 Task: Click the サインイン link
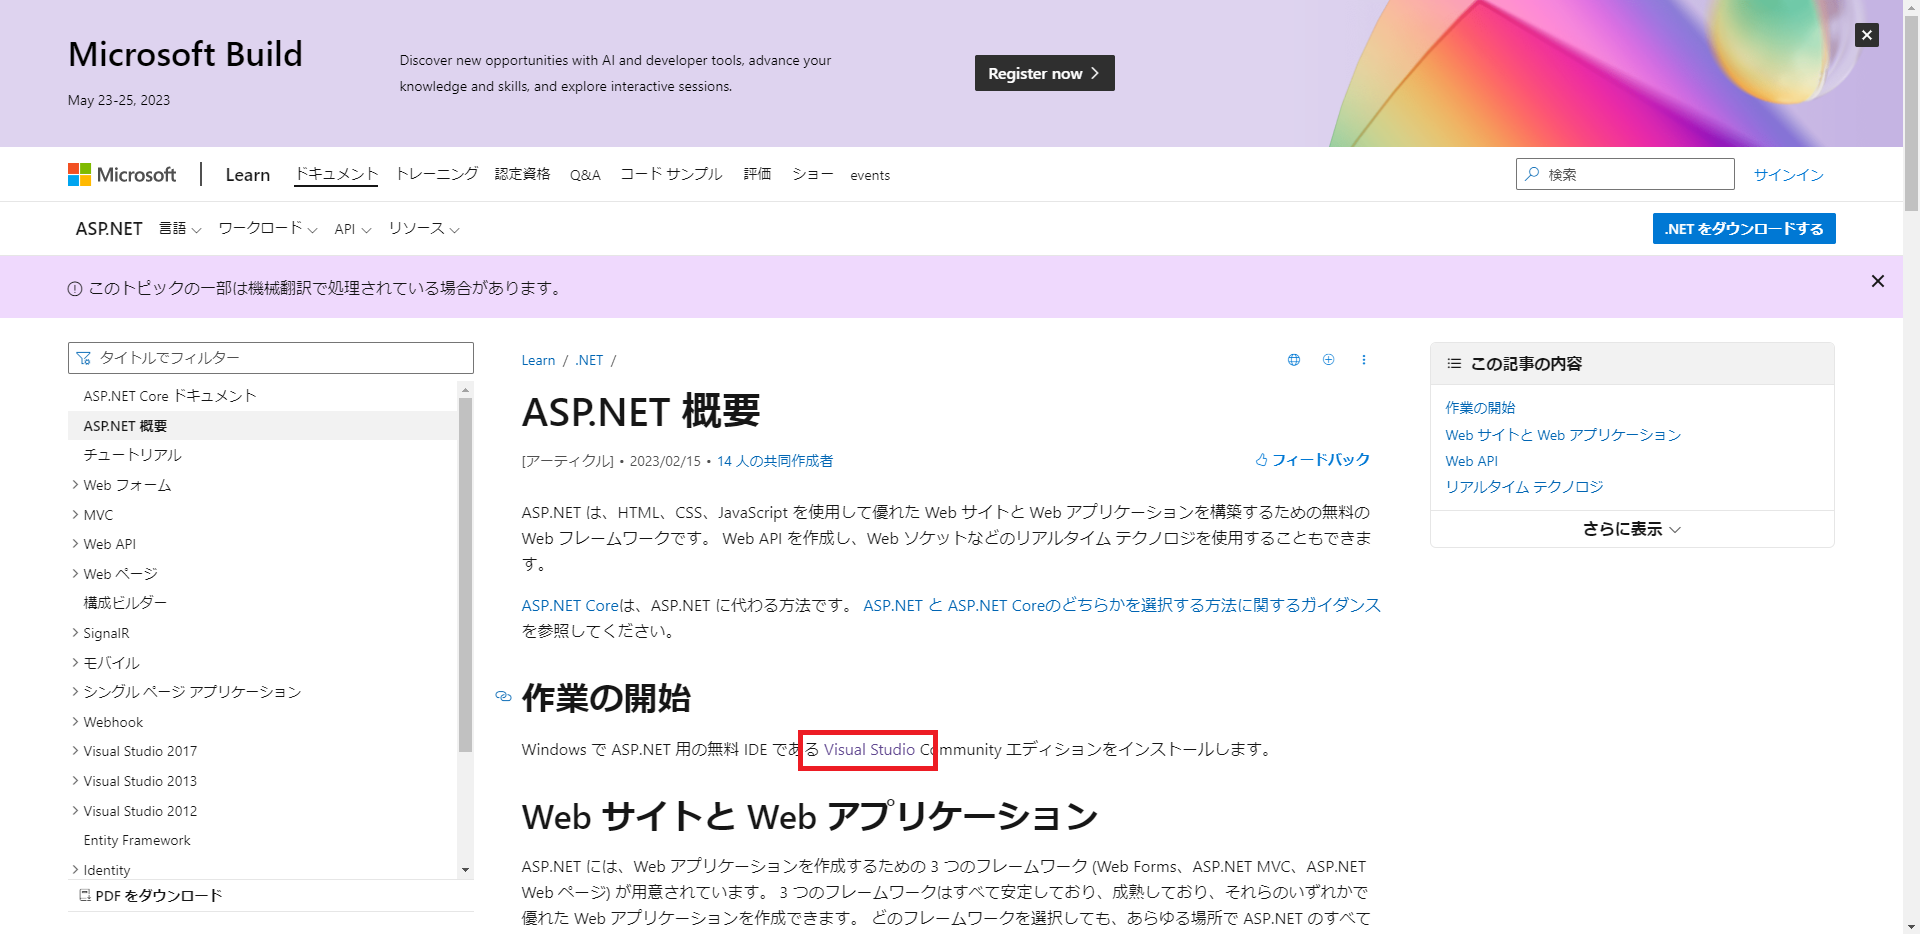click(1788, 175)
